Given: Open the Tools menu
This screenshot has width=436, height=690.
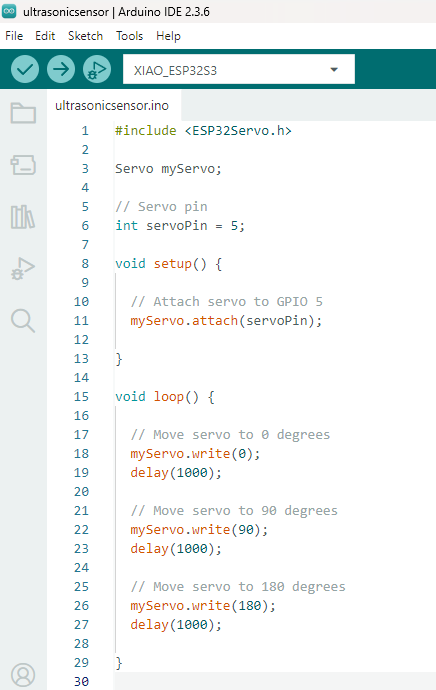Looking at the screenshot, I should tap(129, 36).
